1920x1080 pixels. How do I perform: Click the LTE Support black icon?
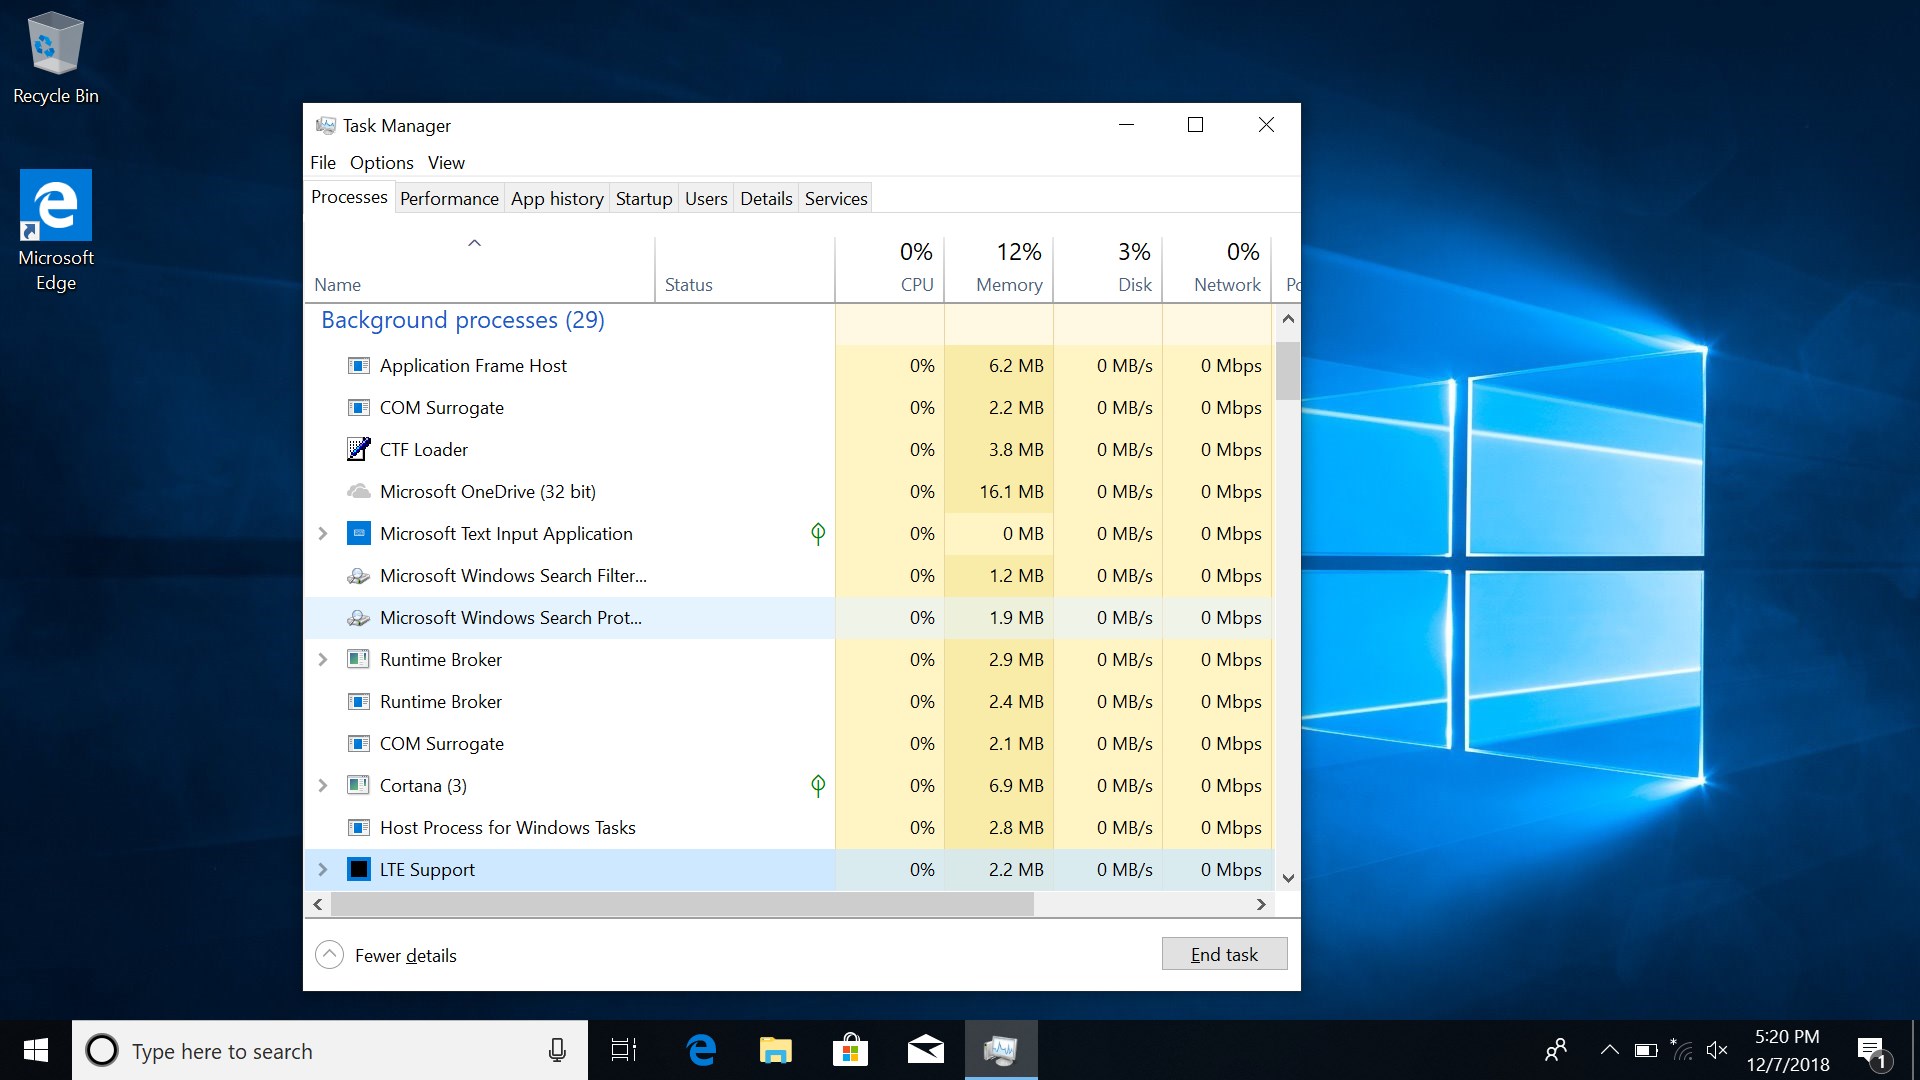click(358, 870)
